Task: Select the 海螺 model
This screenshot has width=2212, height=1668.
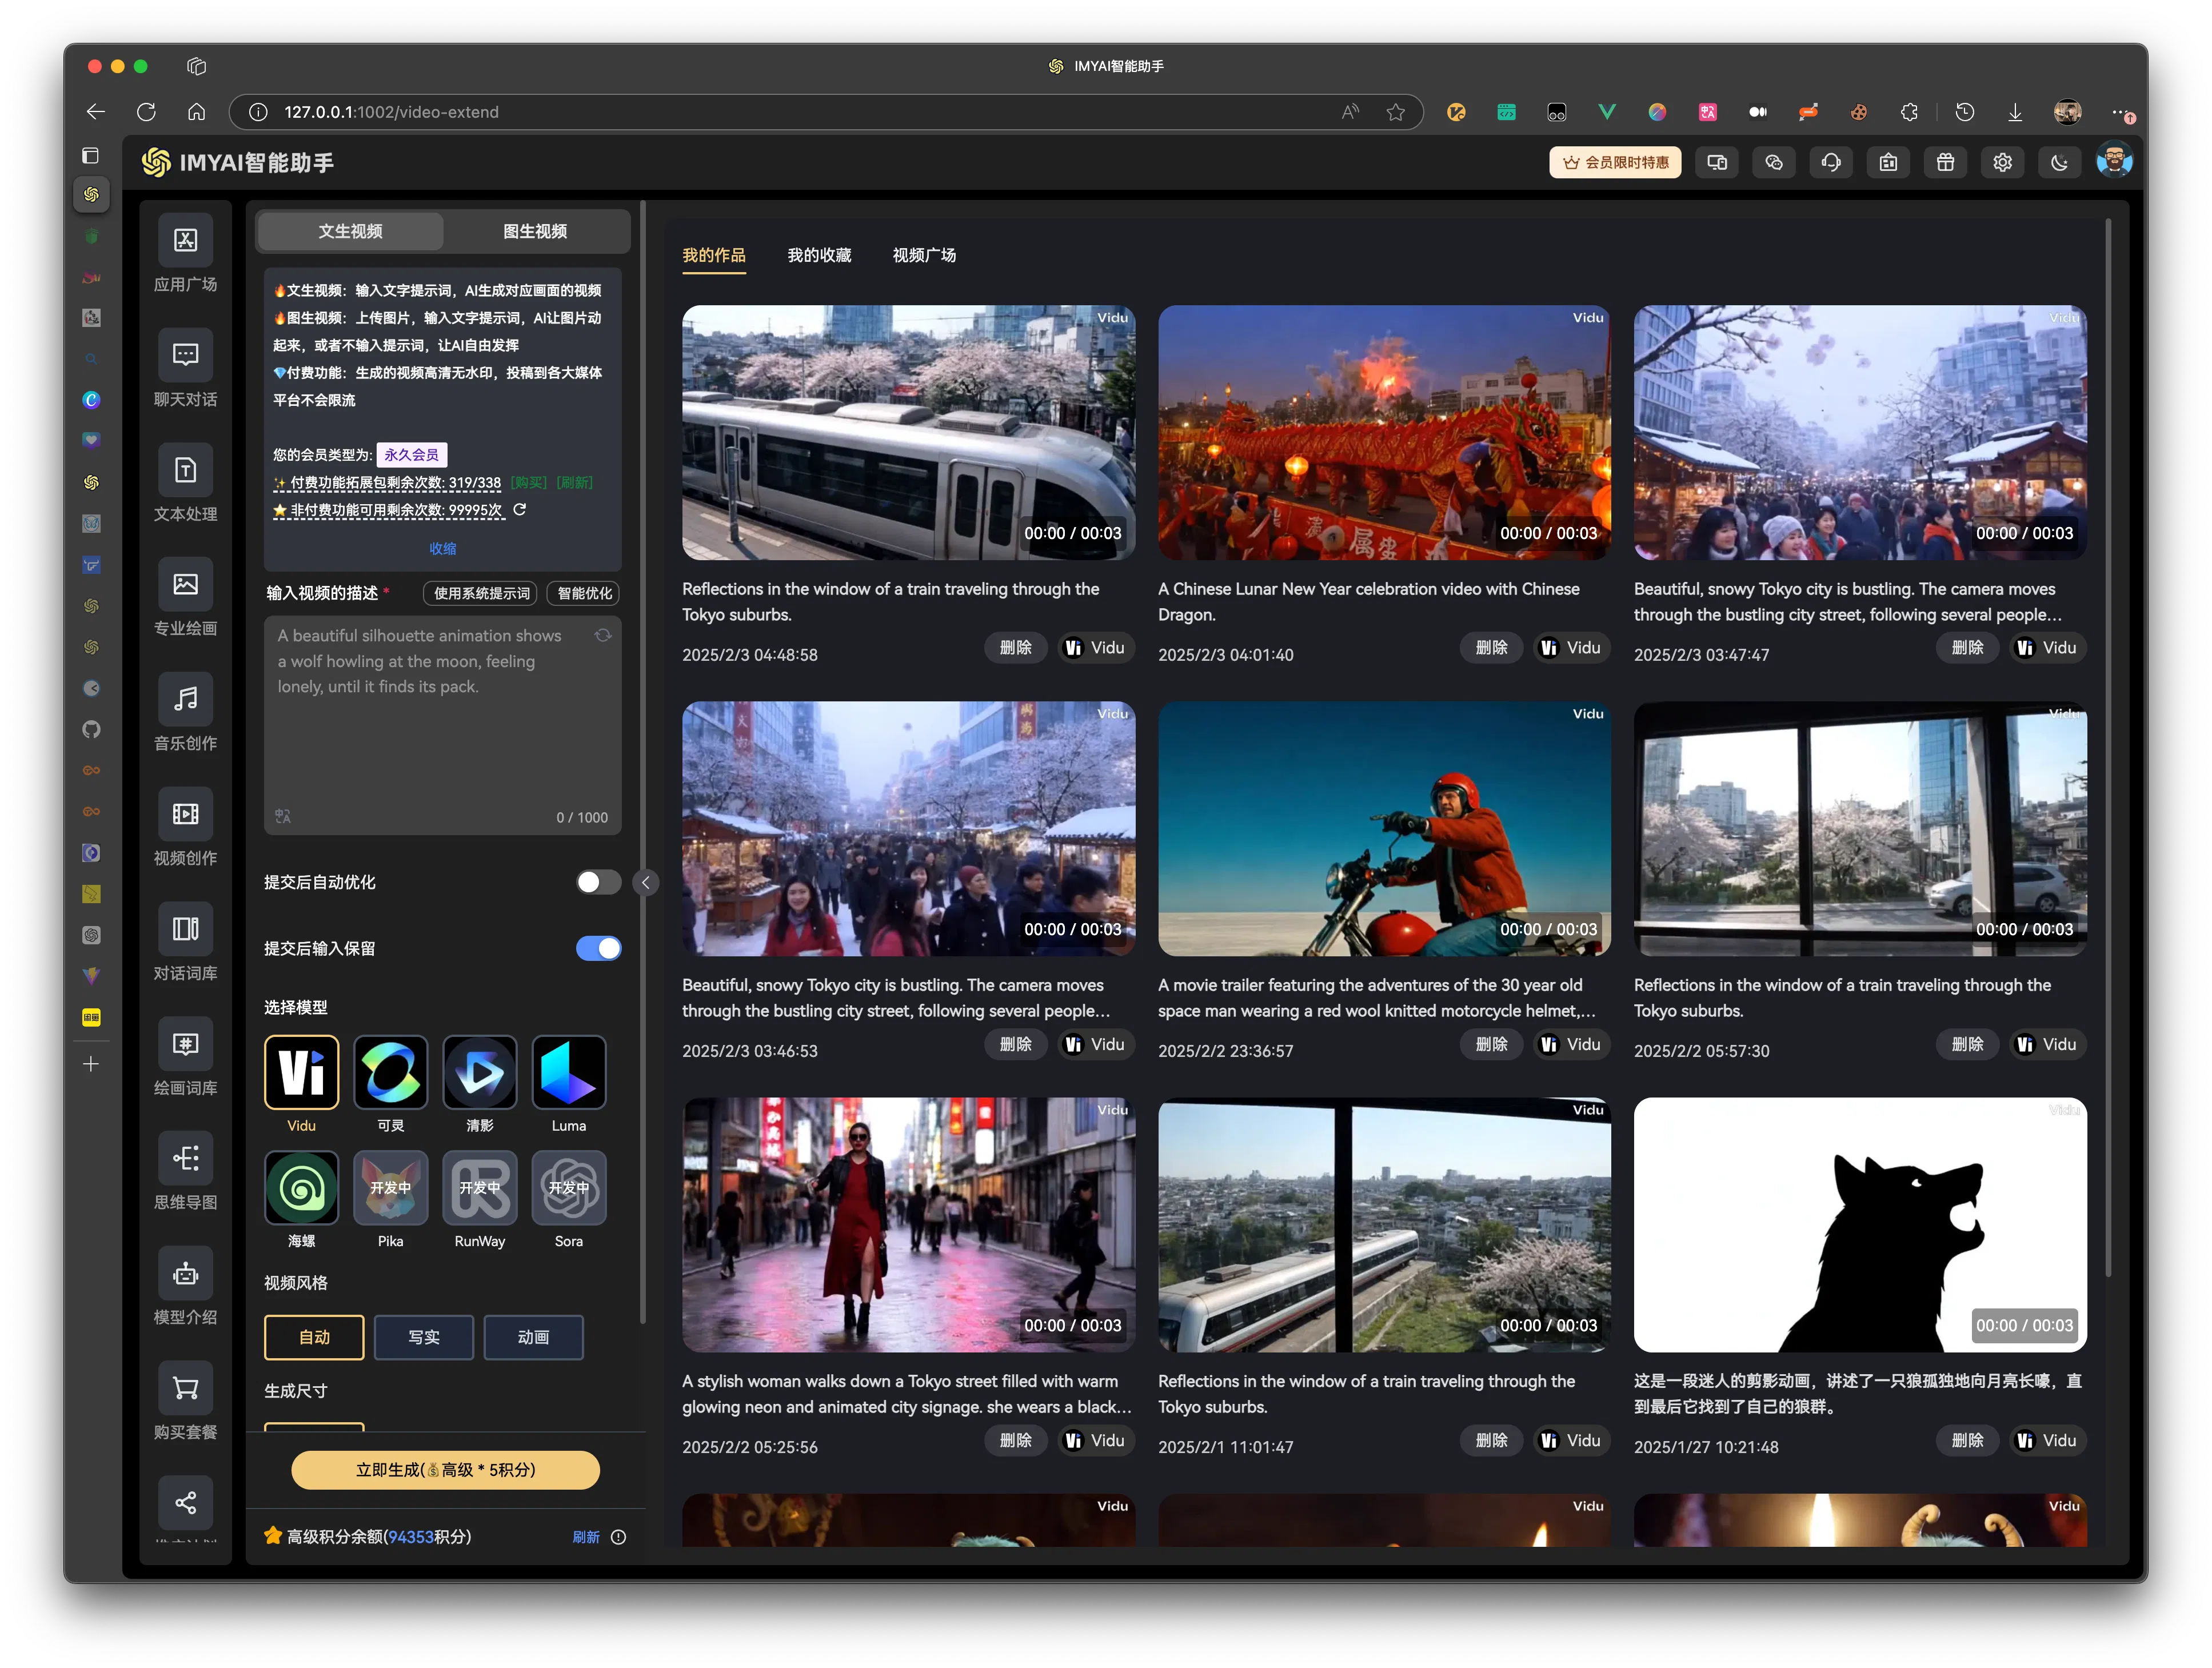Action: point(301,1188)
